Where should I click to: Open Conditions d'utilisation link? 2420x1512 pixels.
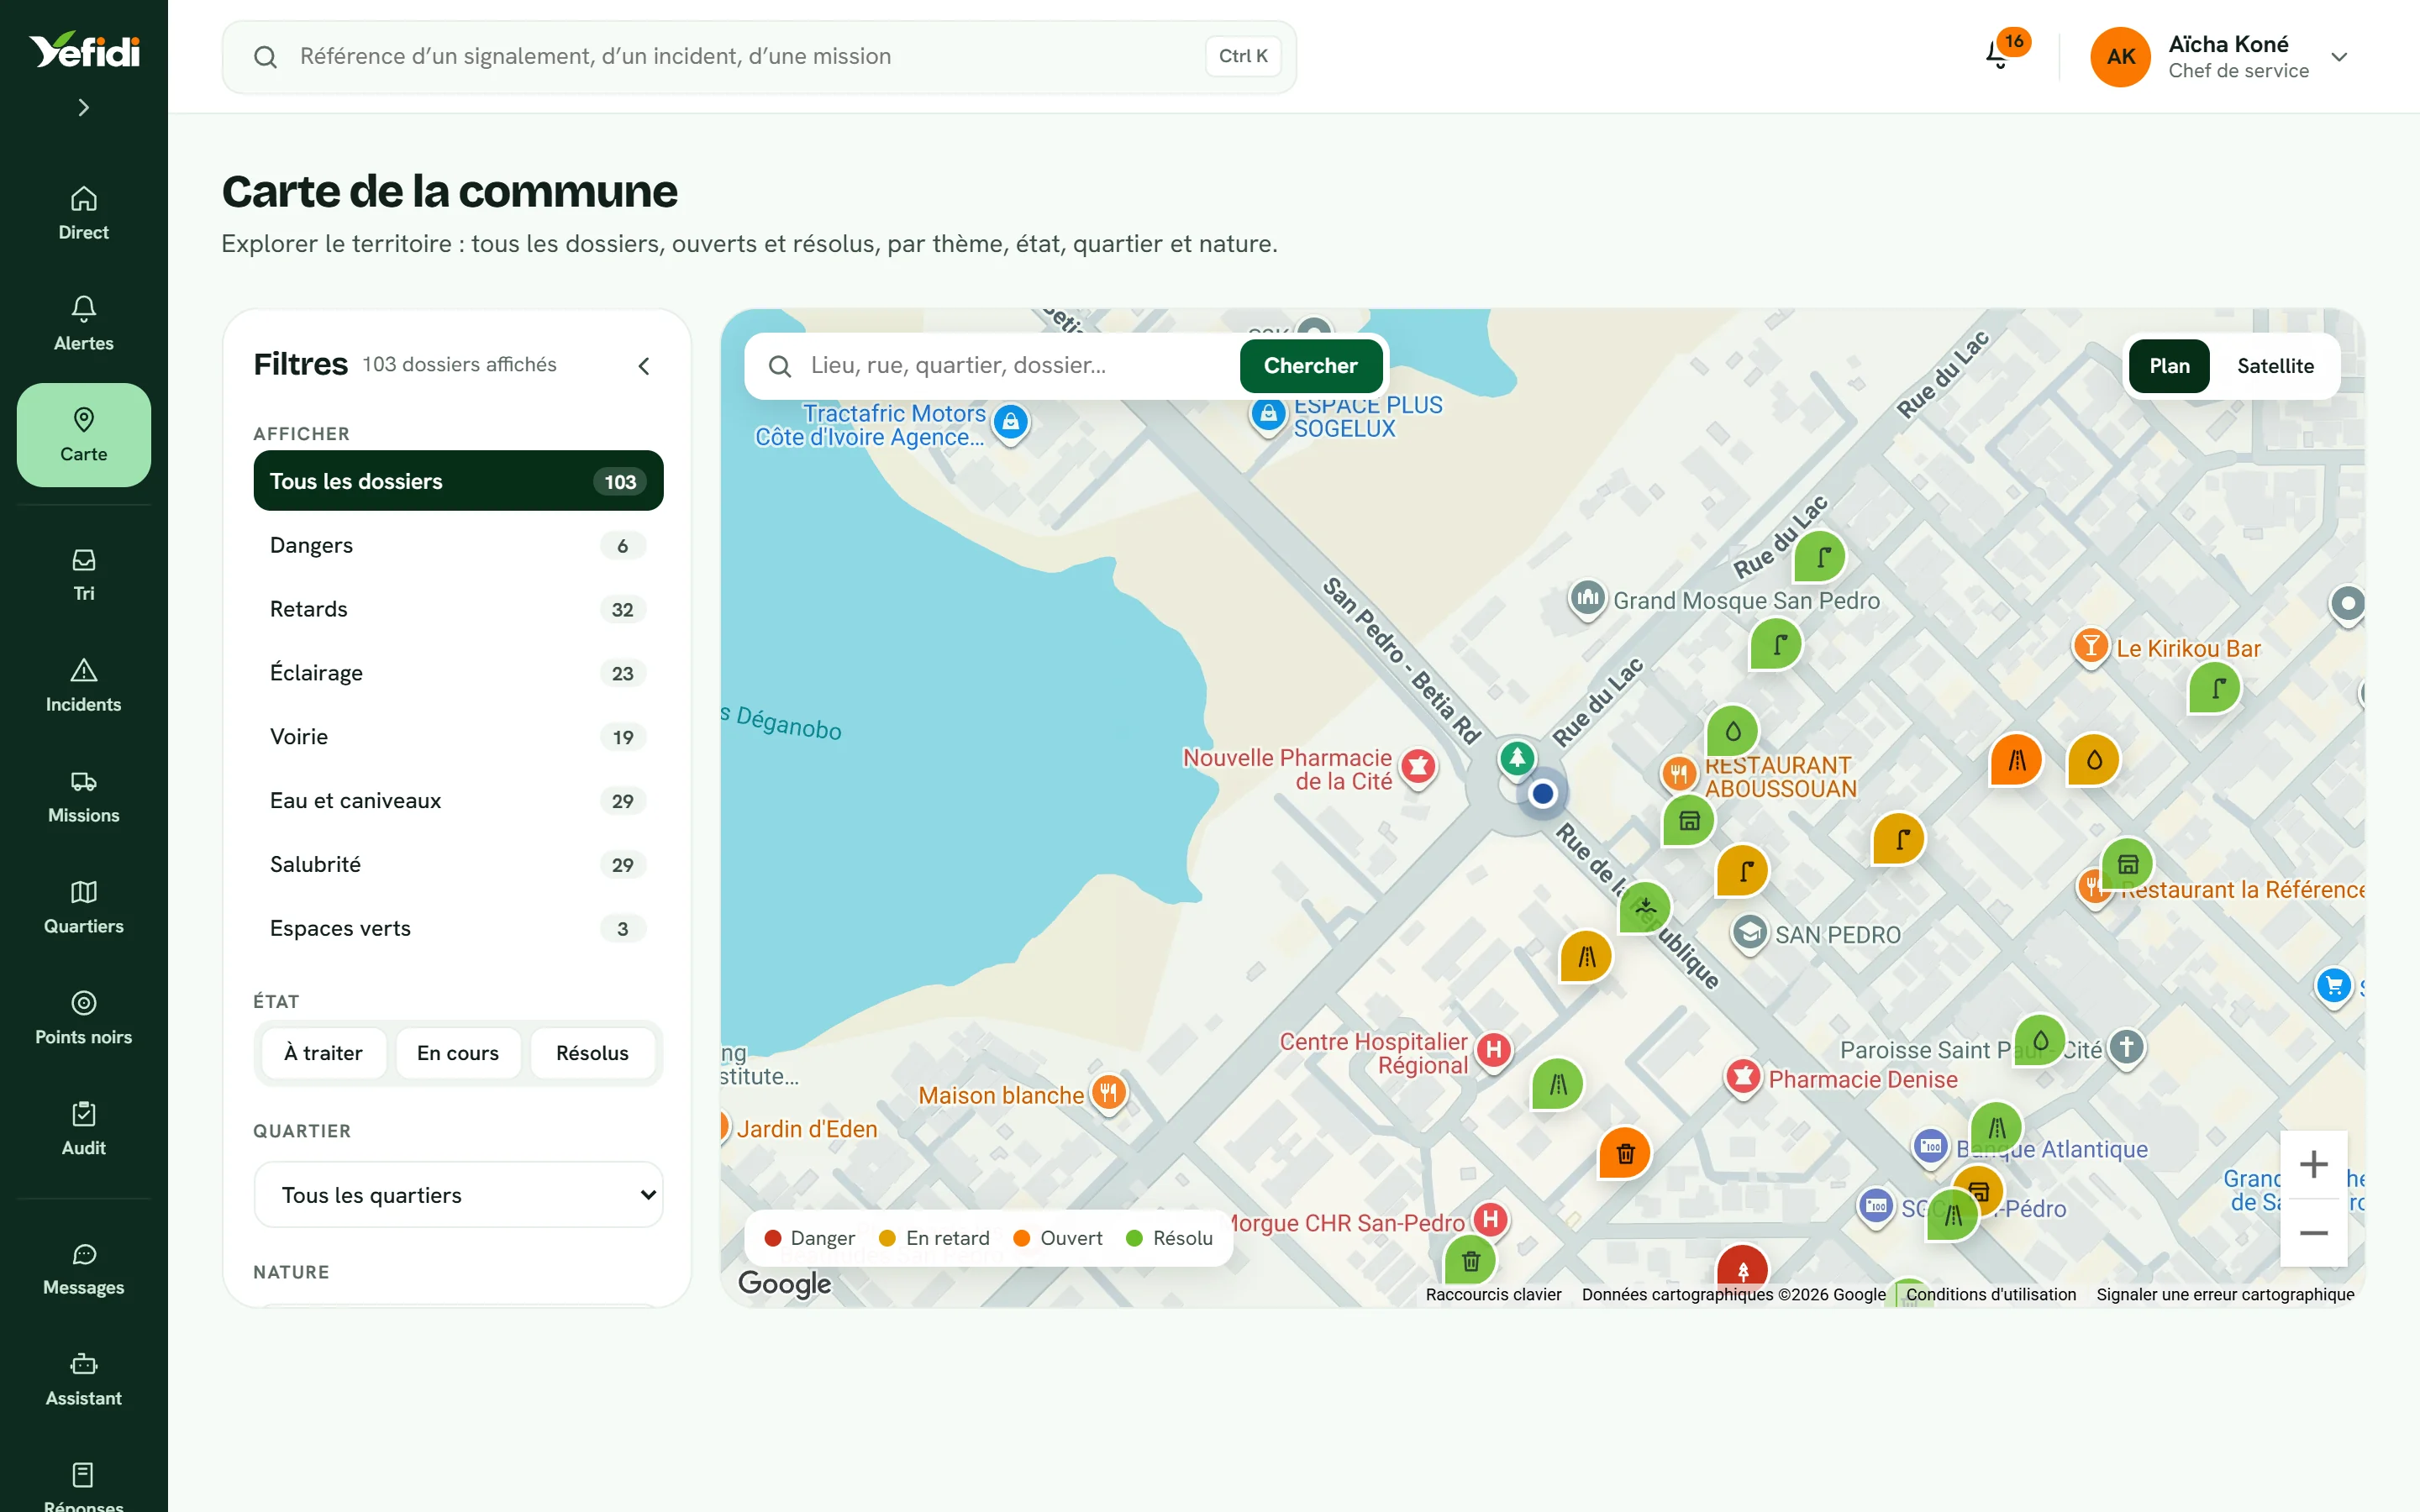[1990, 1294]
